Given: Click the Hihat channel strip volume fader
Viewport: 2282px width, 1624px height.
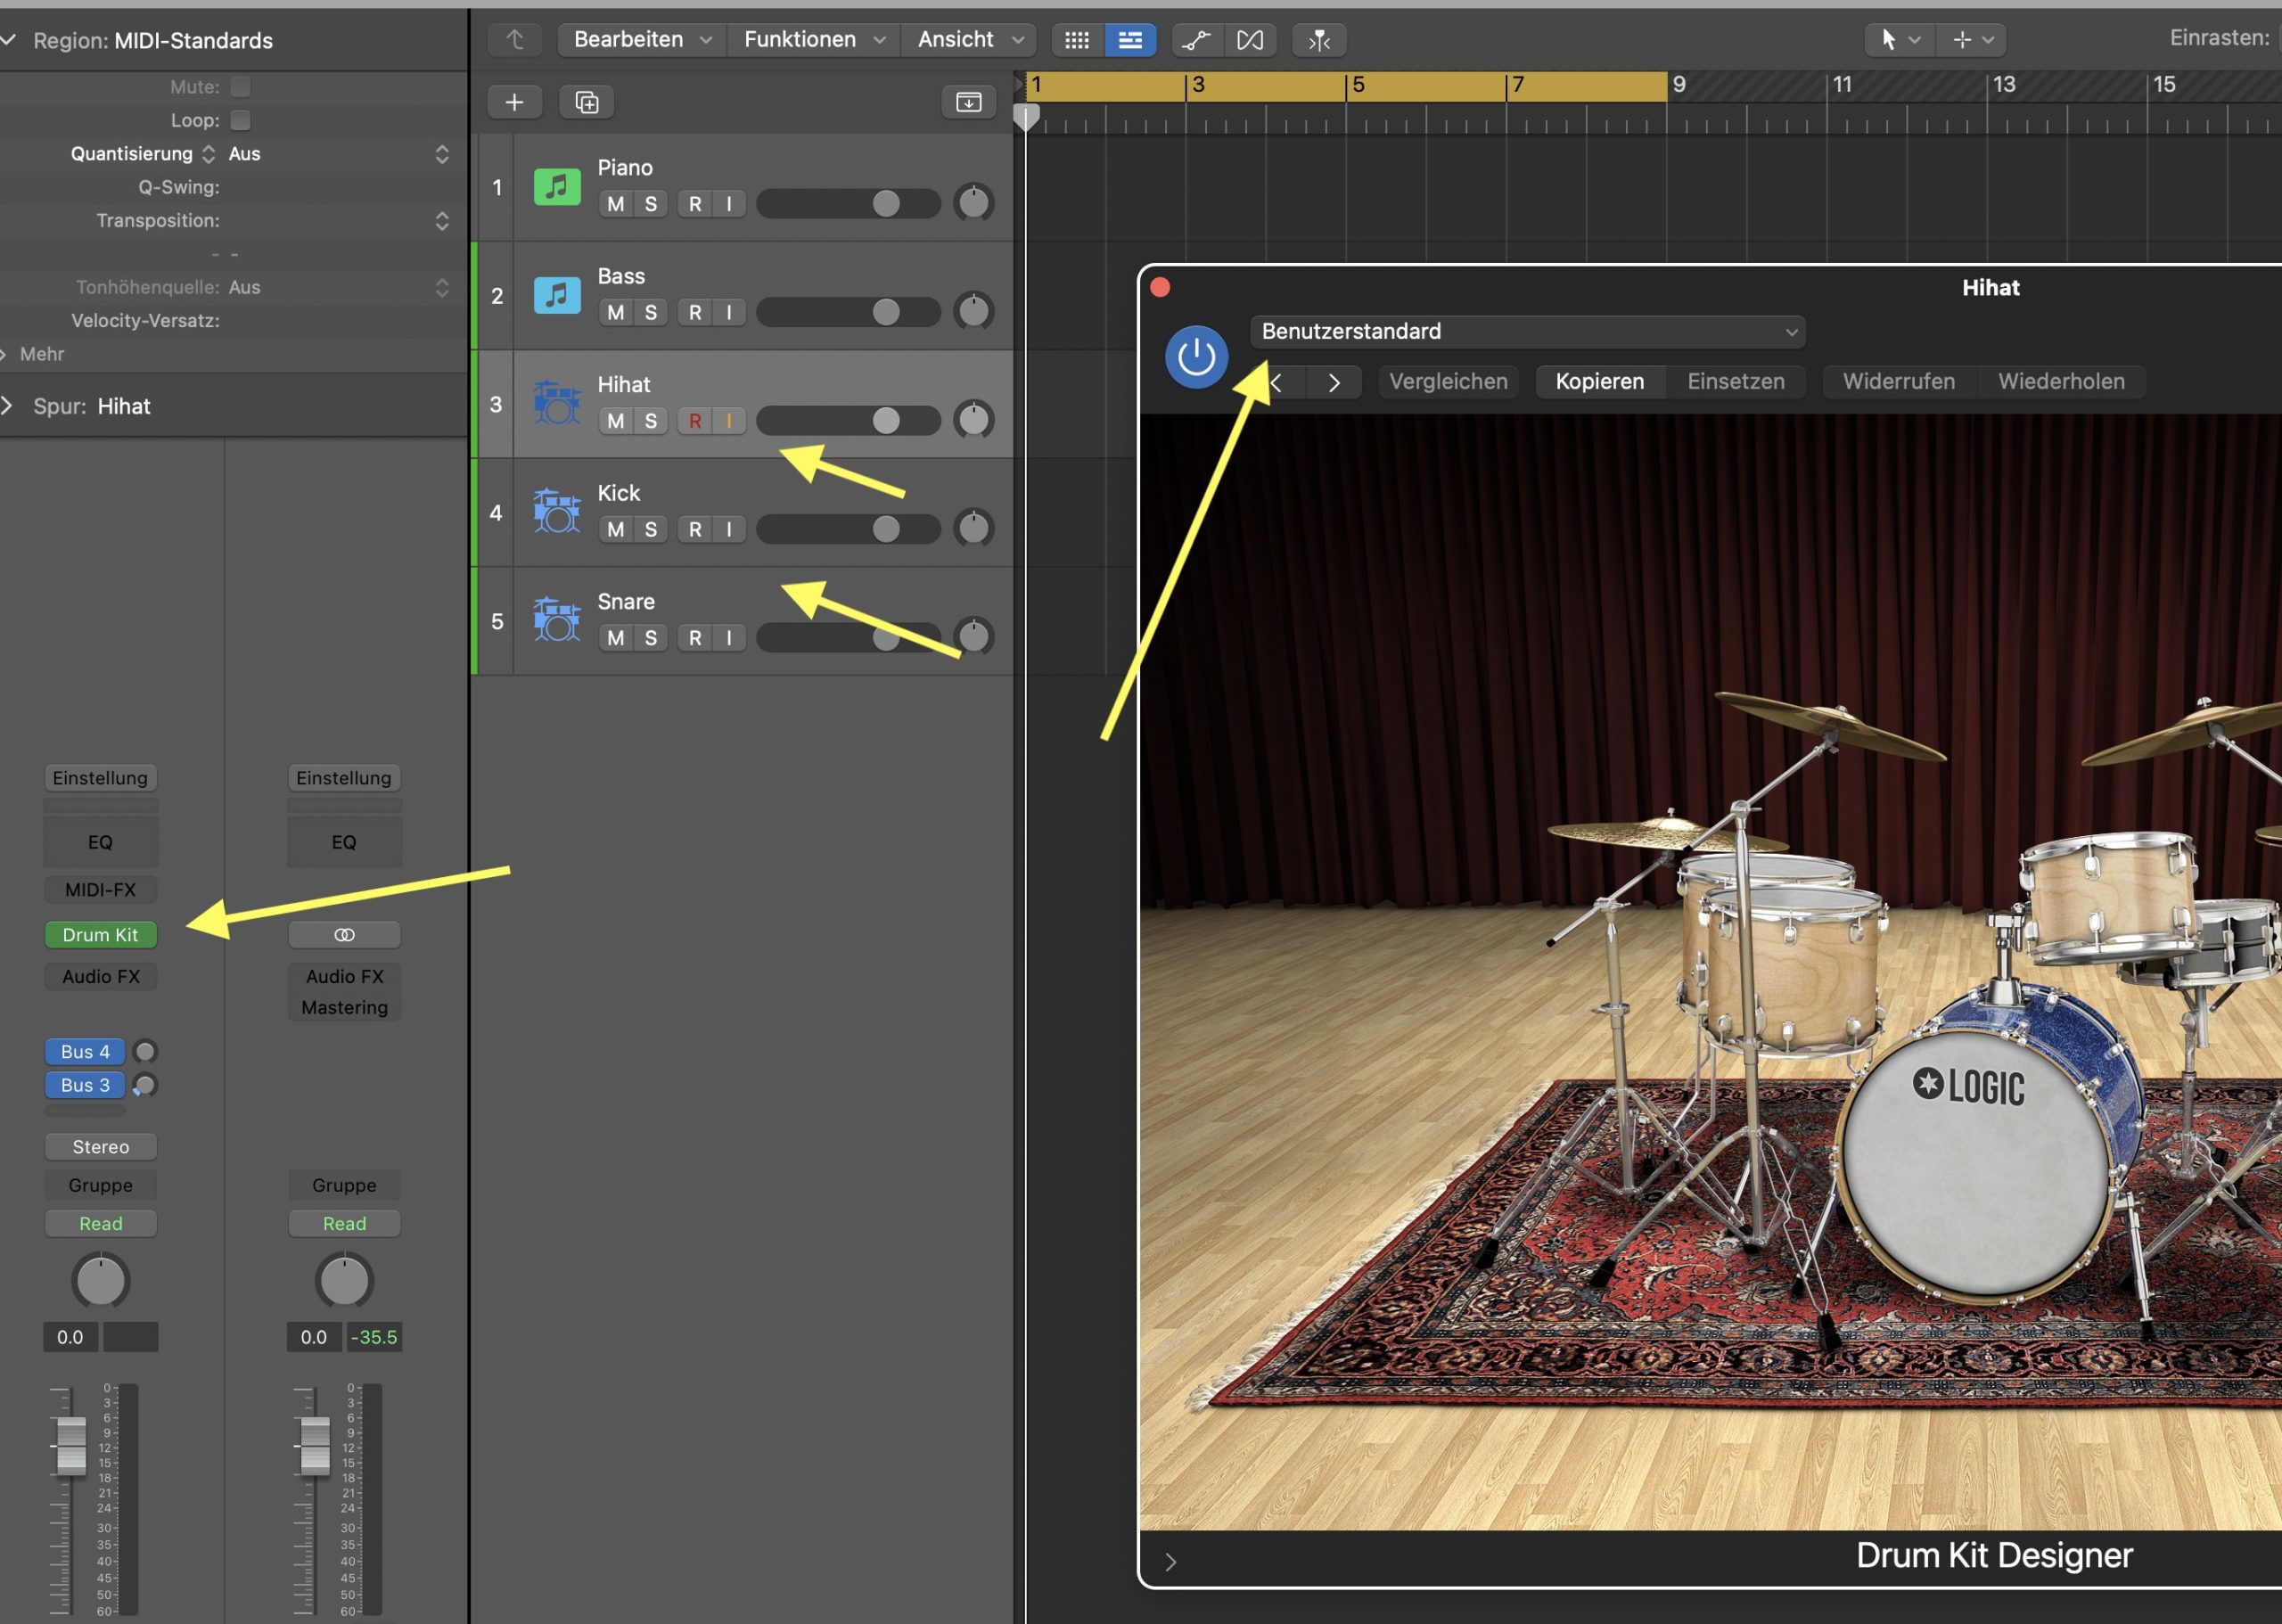Looking at the screenshot, I should (x=71, y=1444).
